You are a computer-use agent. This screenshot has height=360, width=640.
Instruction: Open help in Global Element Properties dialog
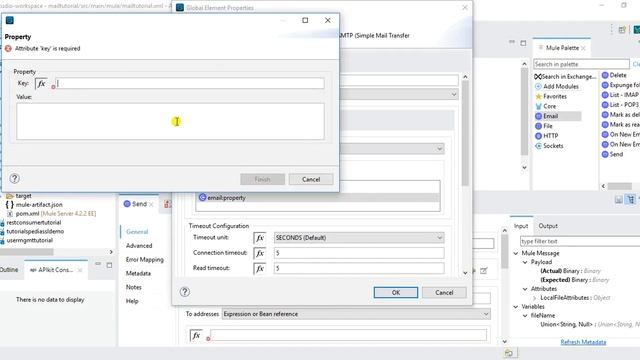184,291
